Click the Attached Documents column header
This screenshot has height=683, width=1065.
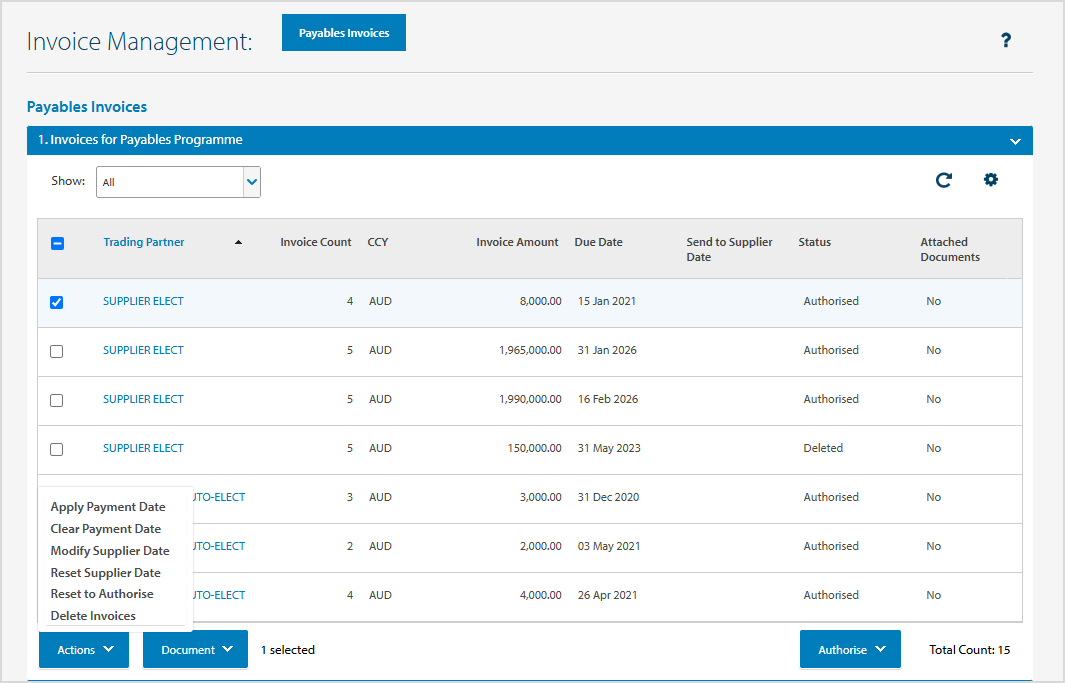click(x=950, y=249)
